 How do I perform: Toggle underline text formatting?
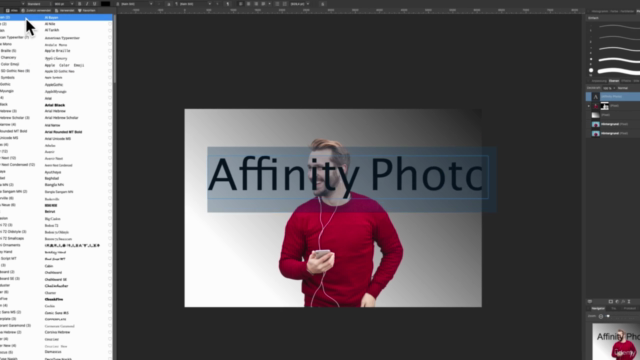pos(94,4)
